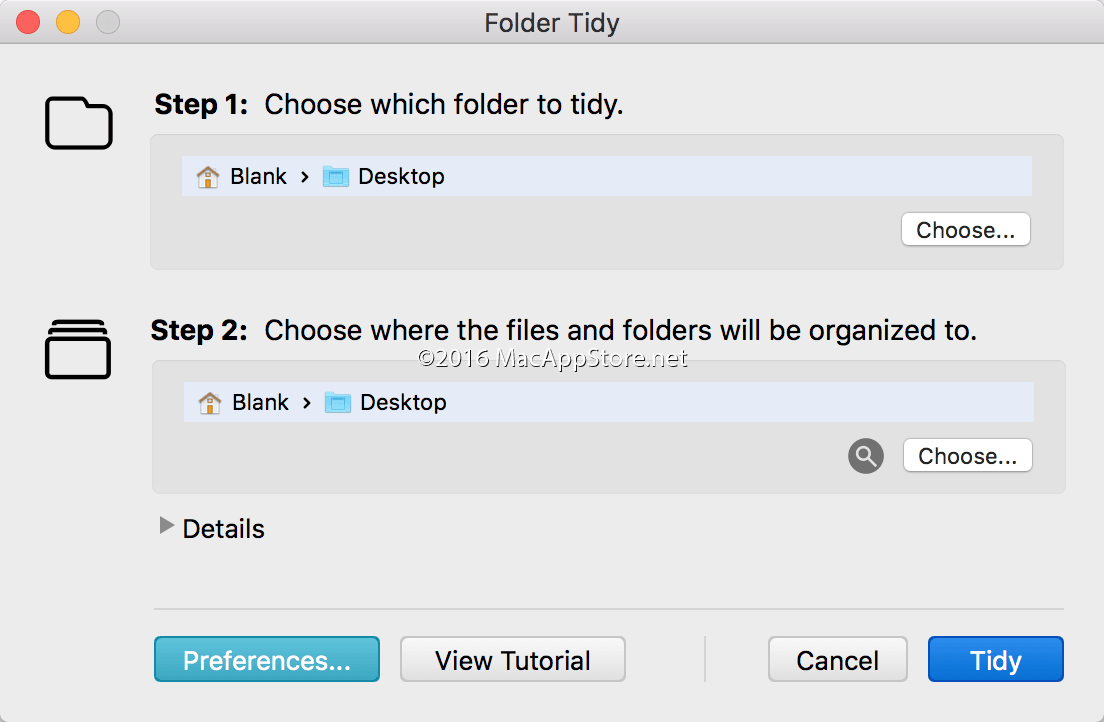The image size is (1104, 722).
Task: Expand the Details disclosure triangle
Action: tap(167, 526)
